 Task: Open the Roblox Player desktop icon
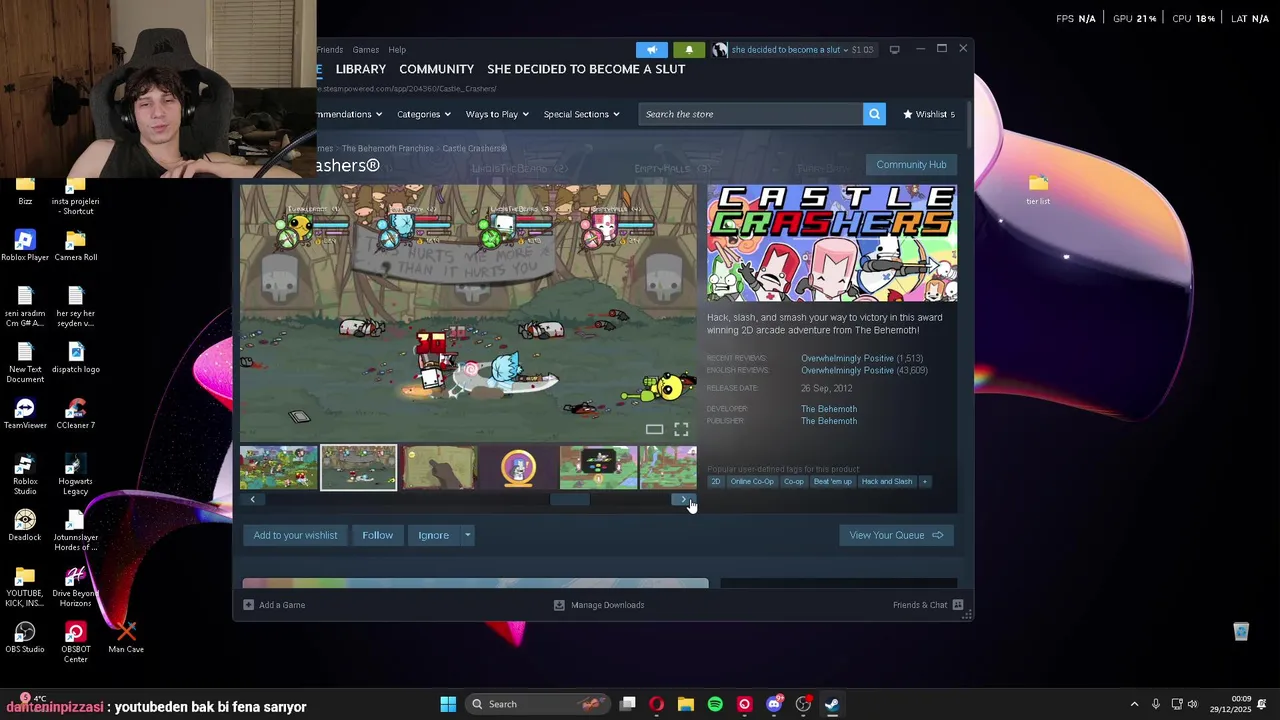(25, 246)
